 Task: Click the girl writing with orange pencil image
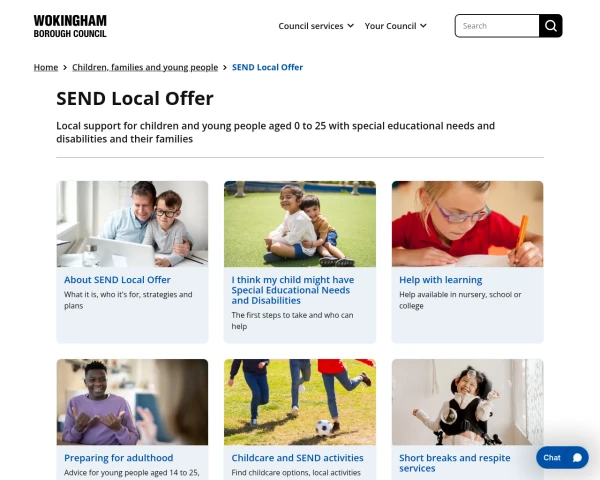(x=468, y=224)
